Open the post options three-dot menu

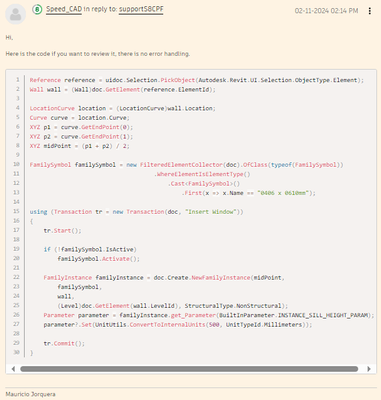[x=369, y=11]
